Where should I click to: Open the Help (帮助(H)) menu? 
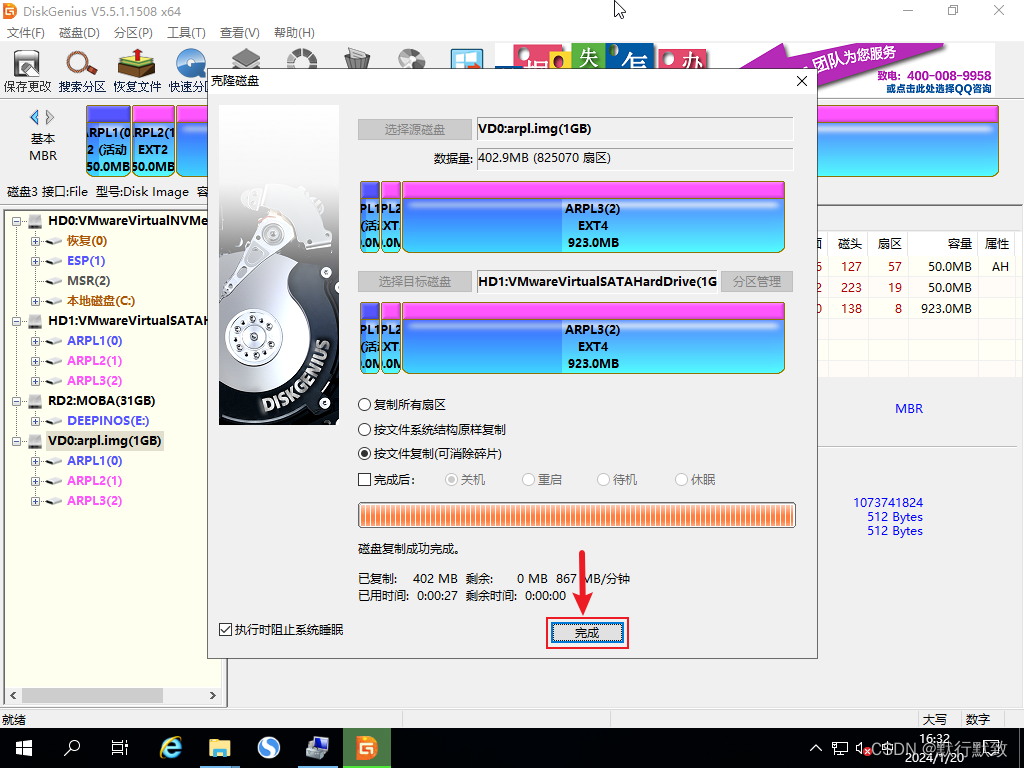pos(295,33)
